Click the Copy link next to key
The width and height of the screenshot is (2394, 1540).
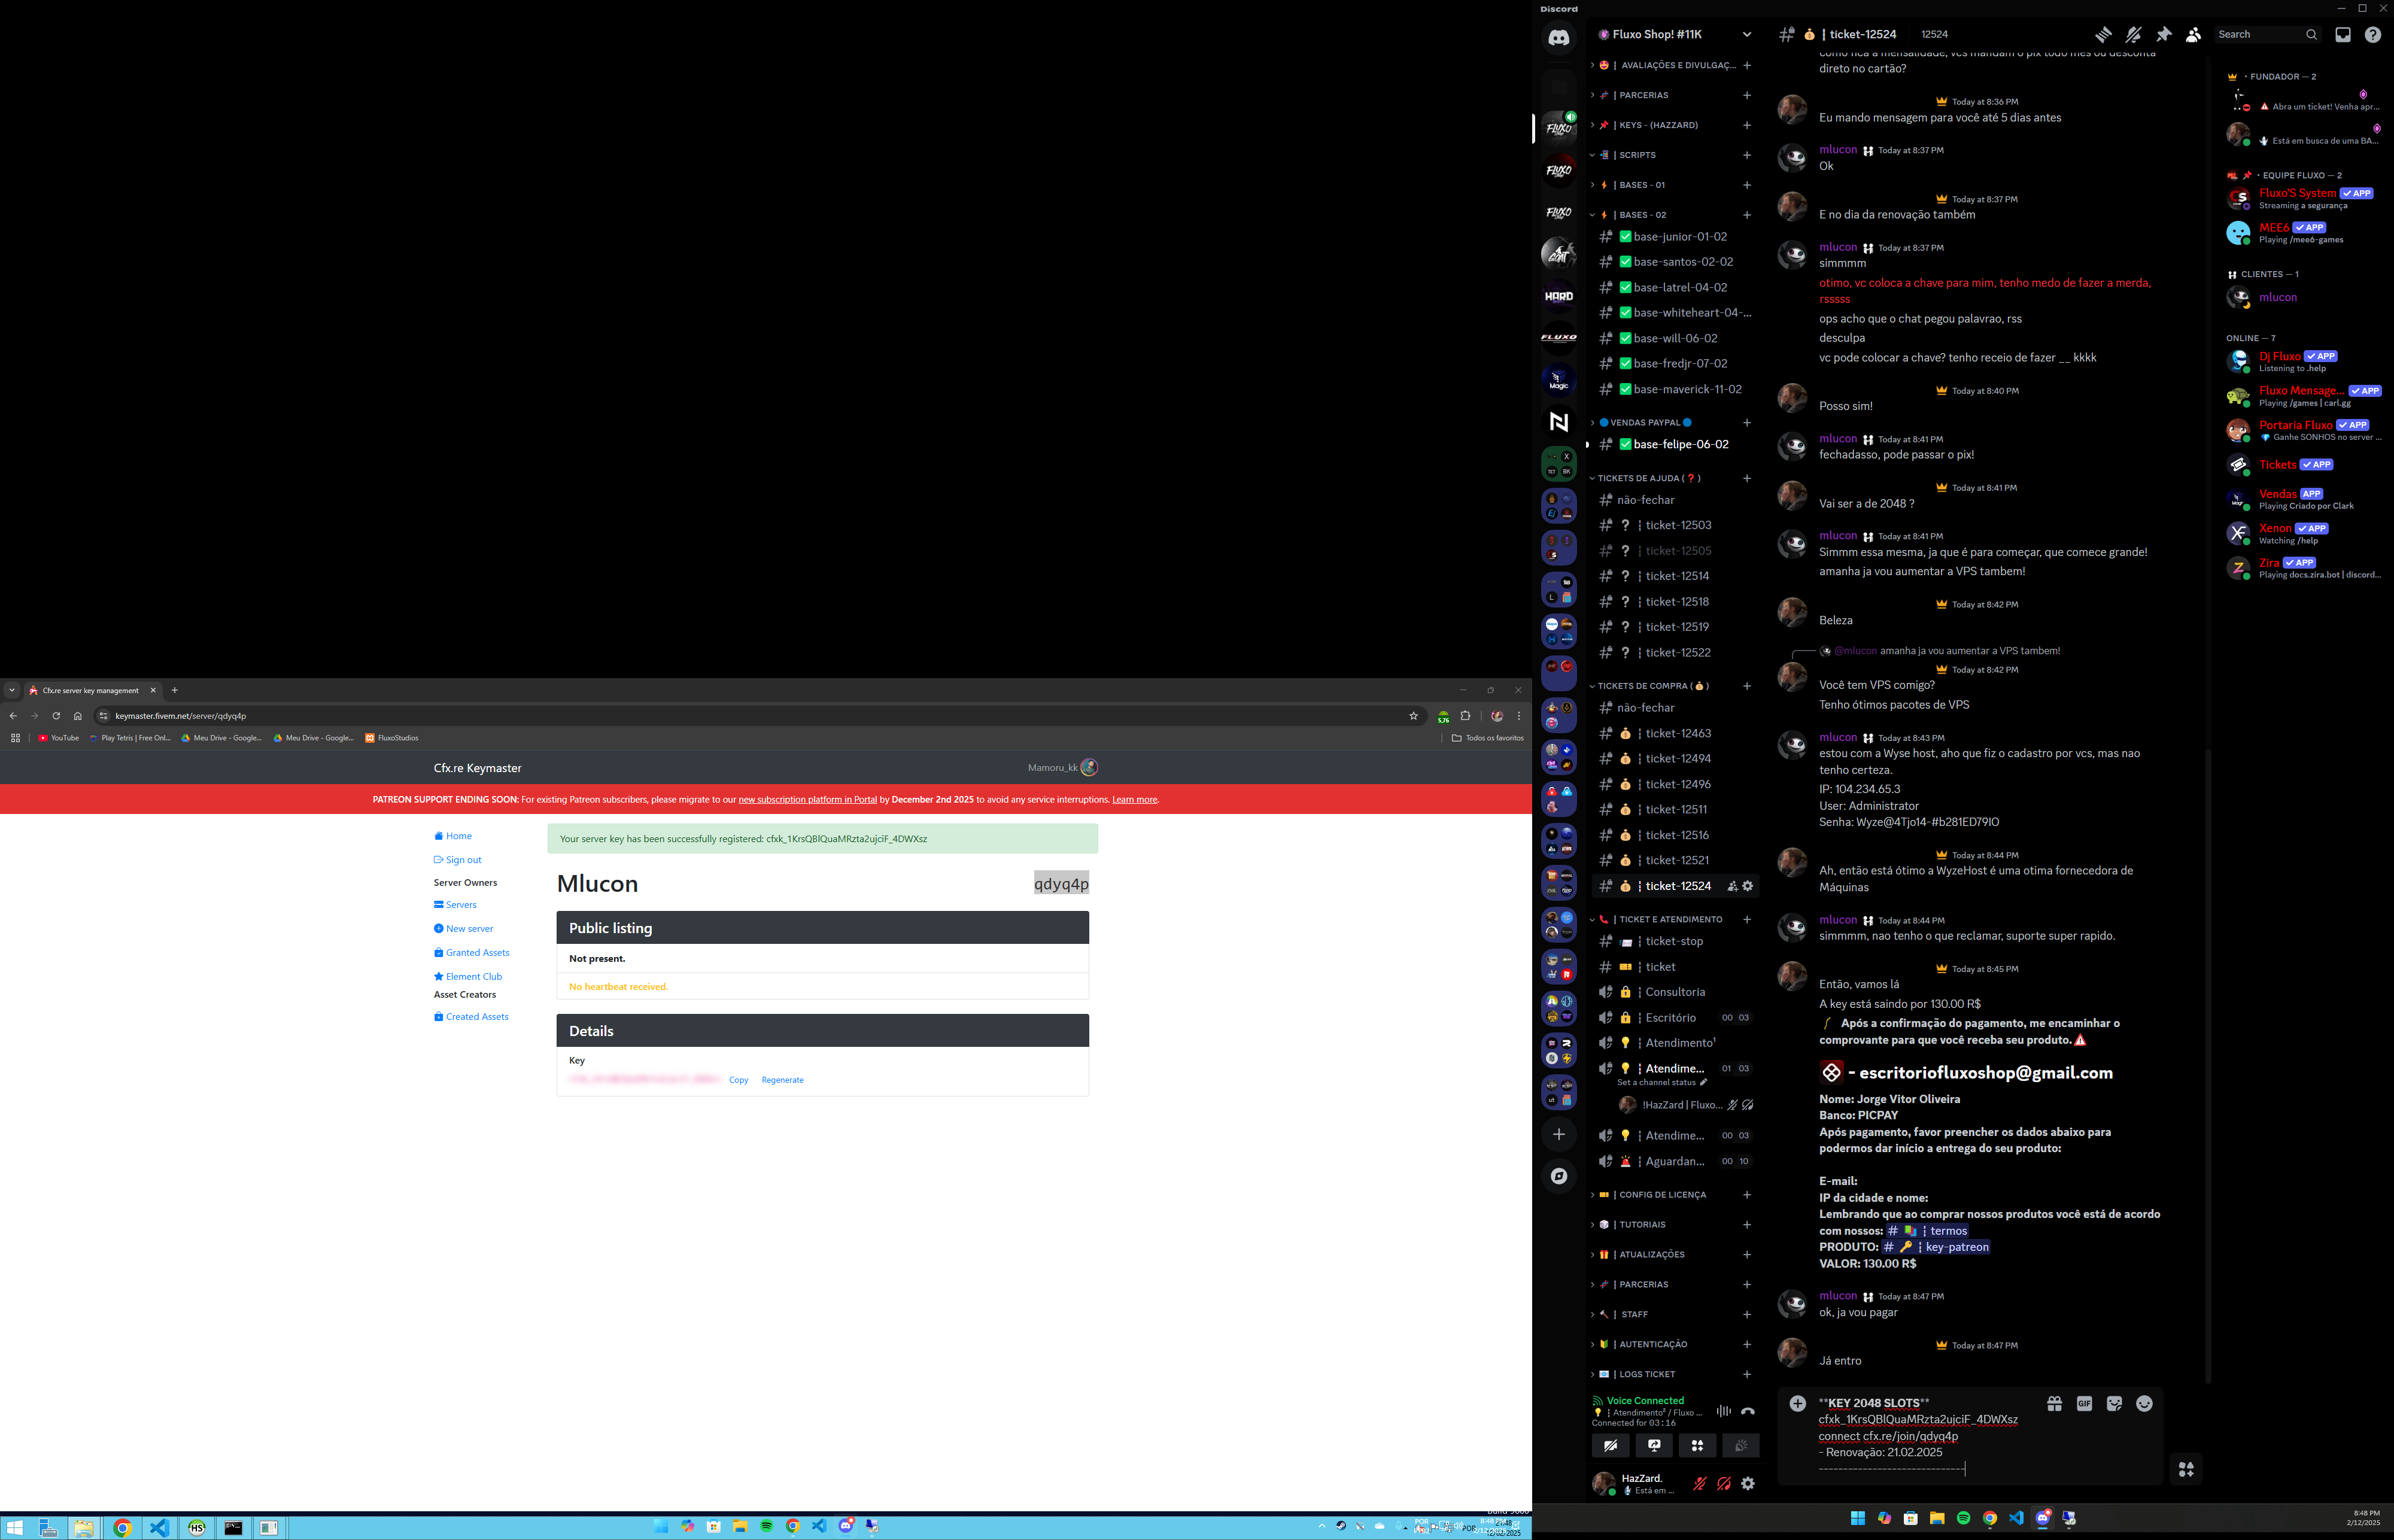pos(738,1080)
